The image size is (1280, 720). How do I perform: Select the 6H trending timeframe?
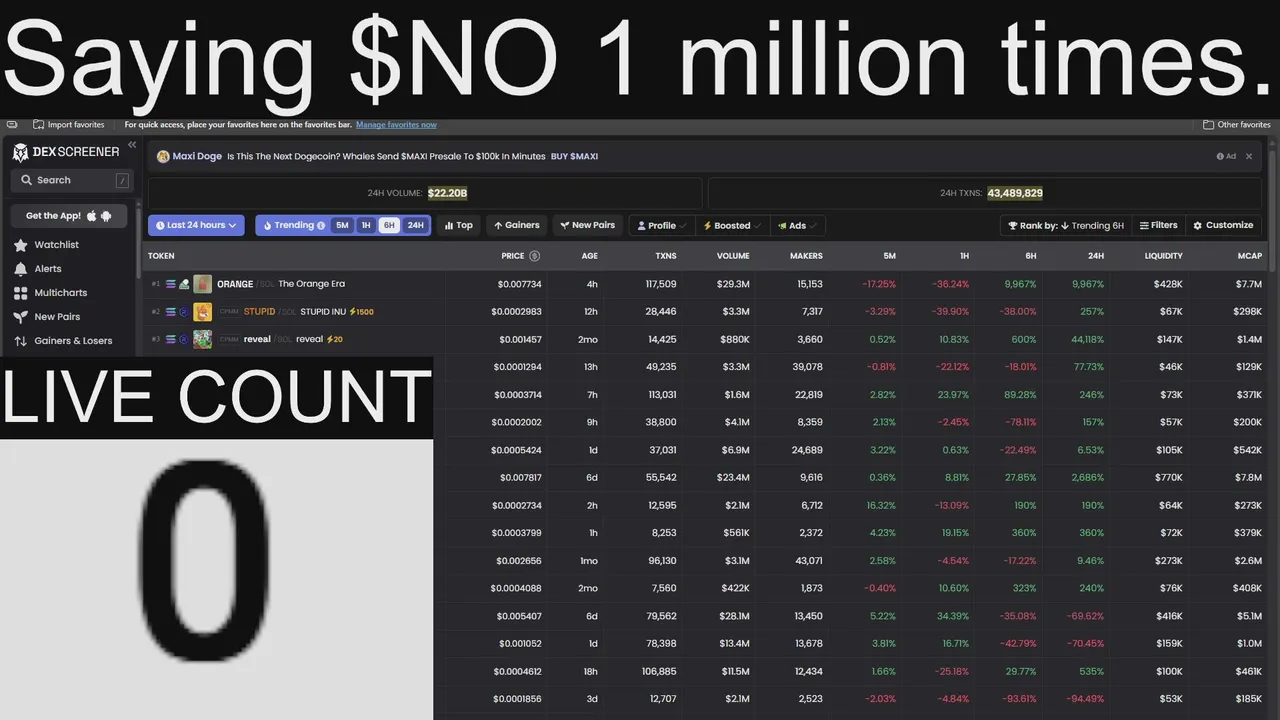click(389, 226)
